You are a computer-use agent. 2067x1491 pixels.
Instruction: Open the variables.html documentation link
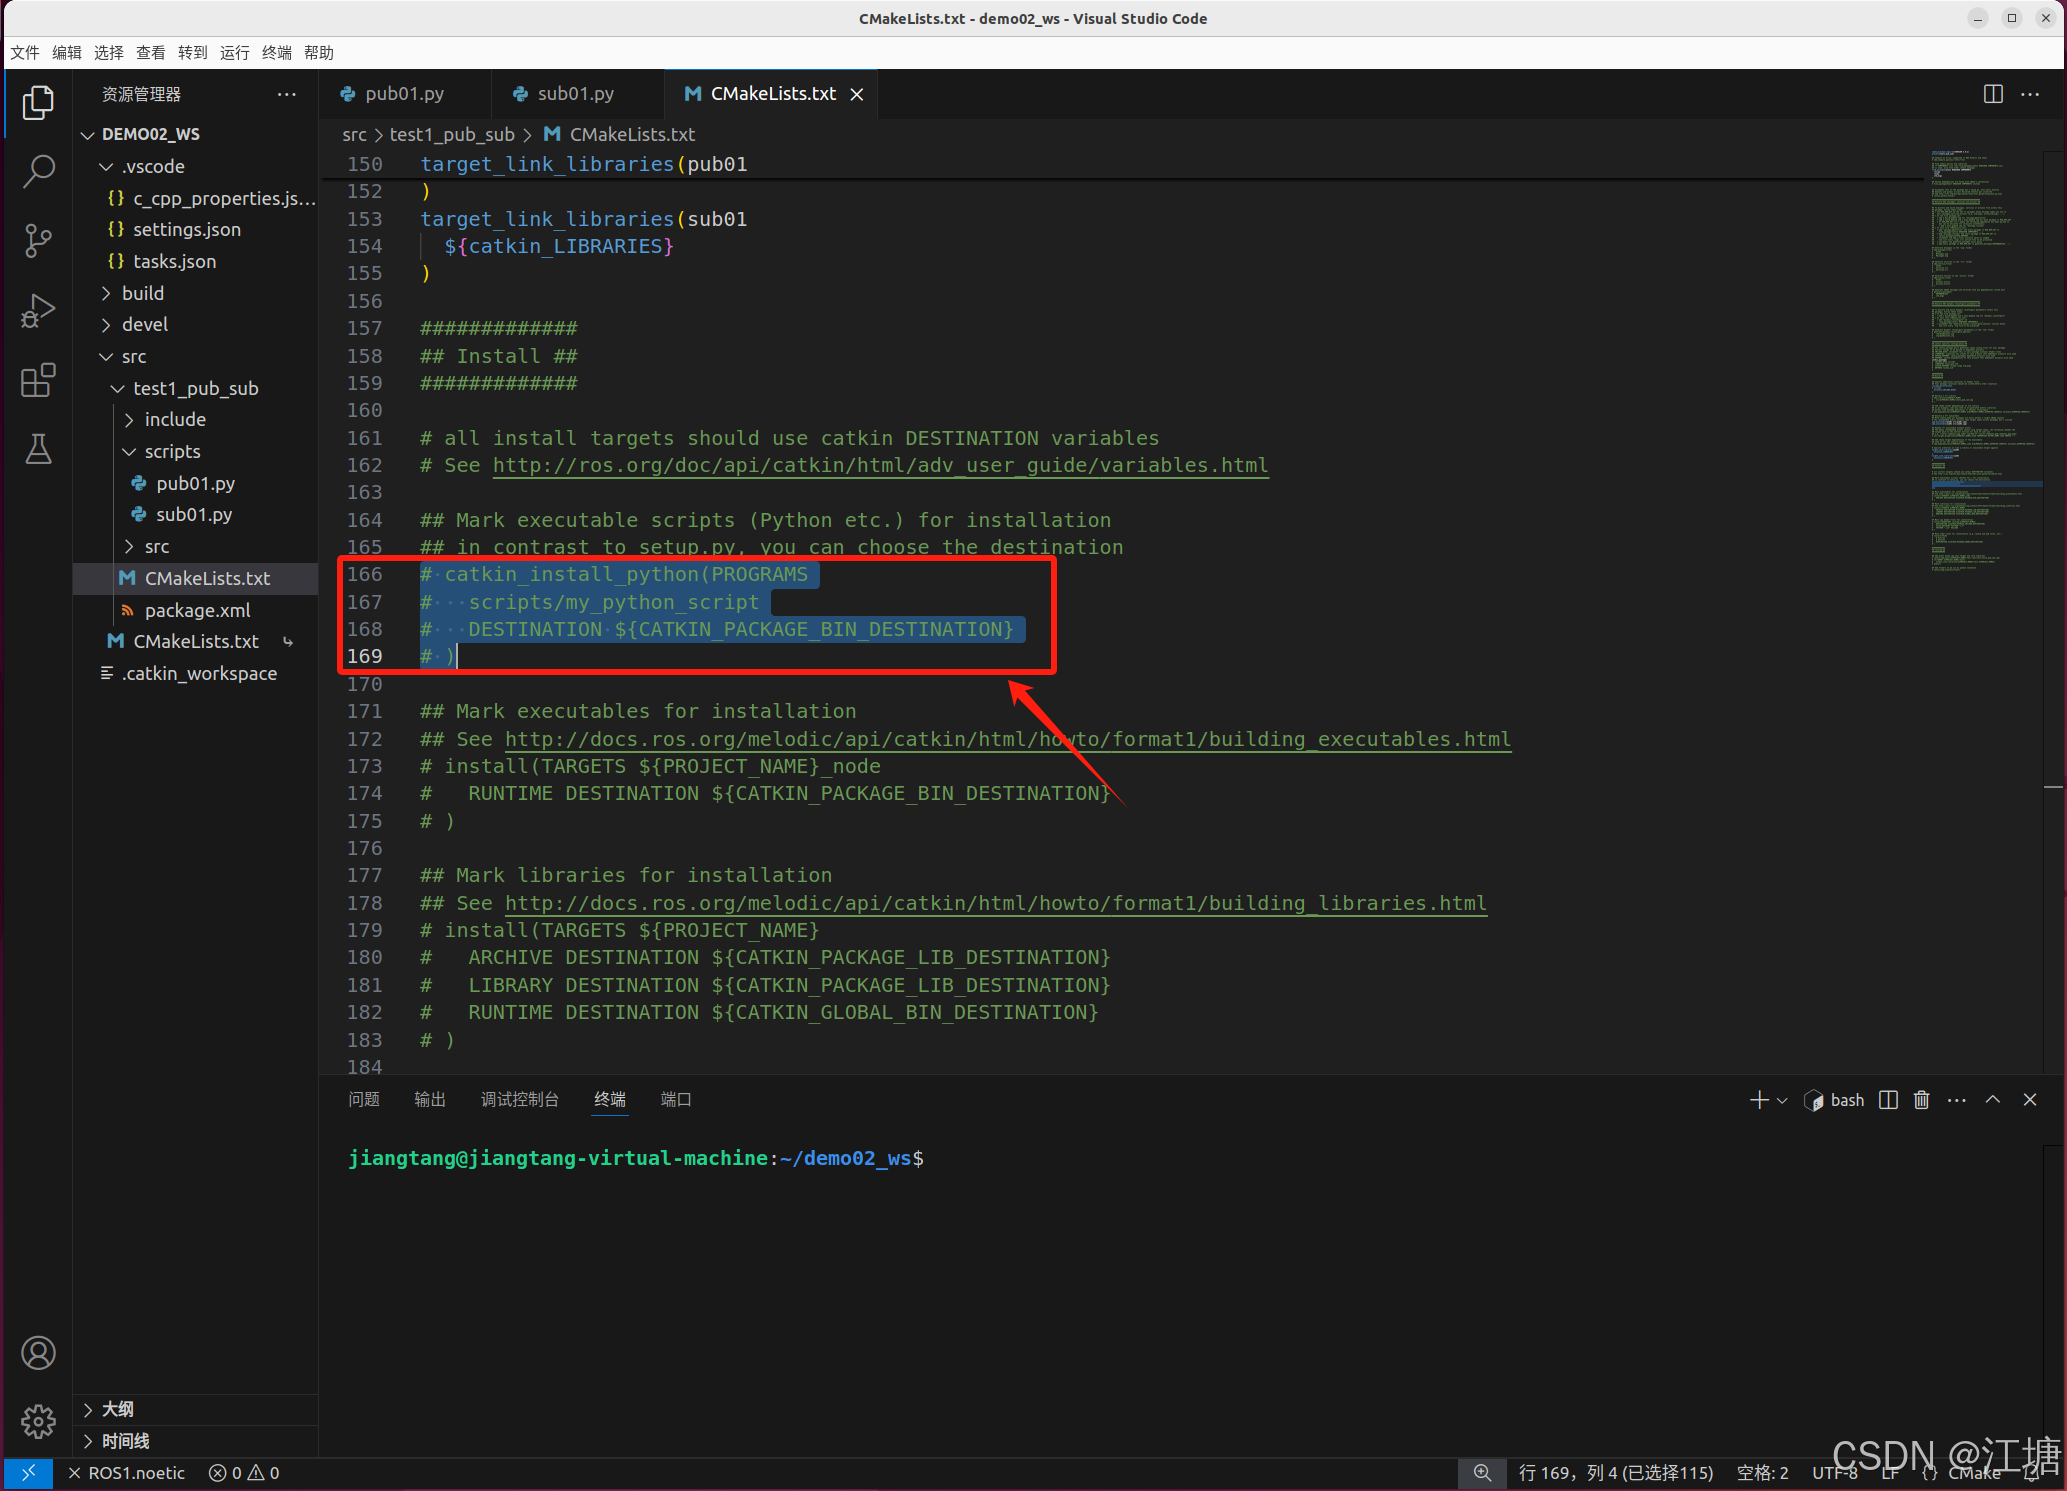[880, 465]
